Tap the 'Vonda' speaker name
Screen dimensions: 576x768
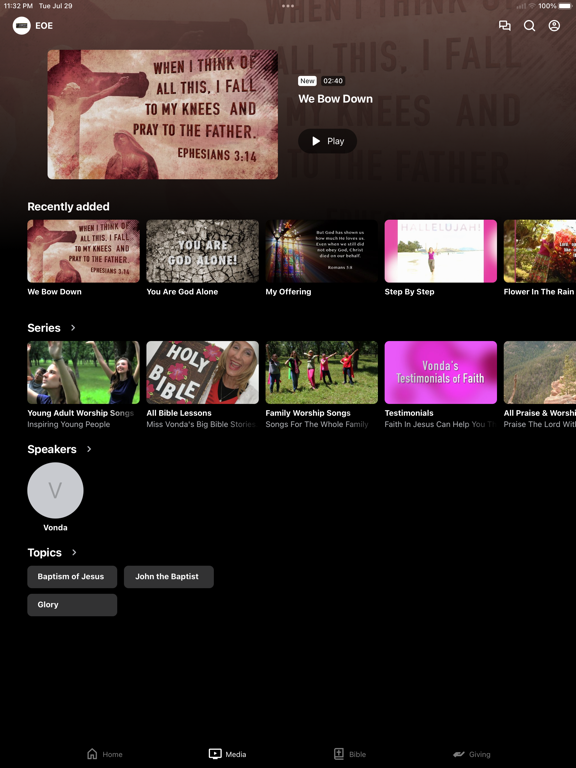click(55, 528)
